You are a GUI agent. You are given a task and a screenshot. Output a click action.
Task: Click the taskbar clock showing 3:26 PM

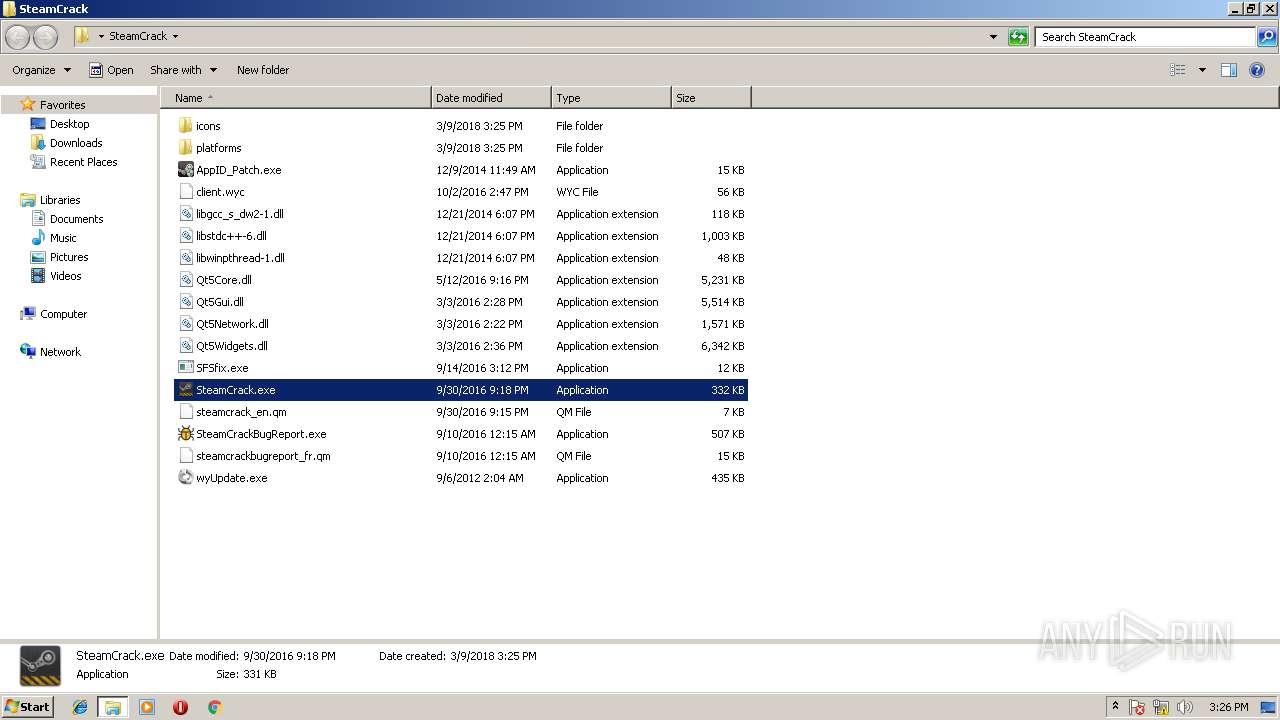pyautogui.click(x=1228, y=707)
